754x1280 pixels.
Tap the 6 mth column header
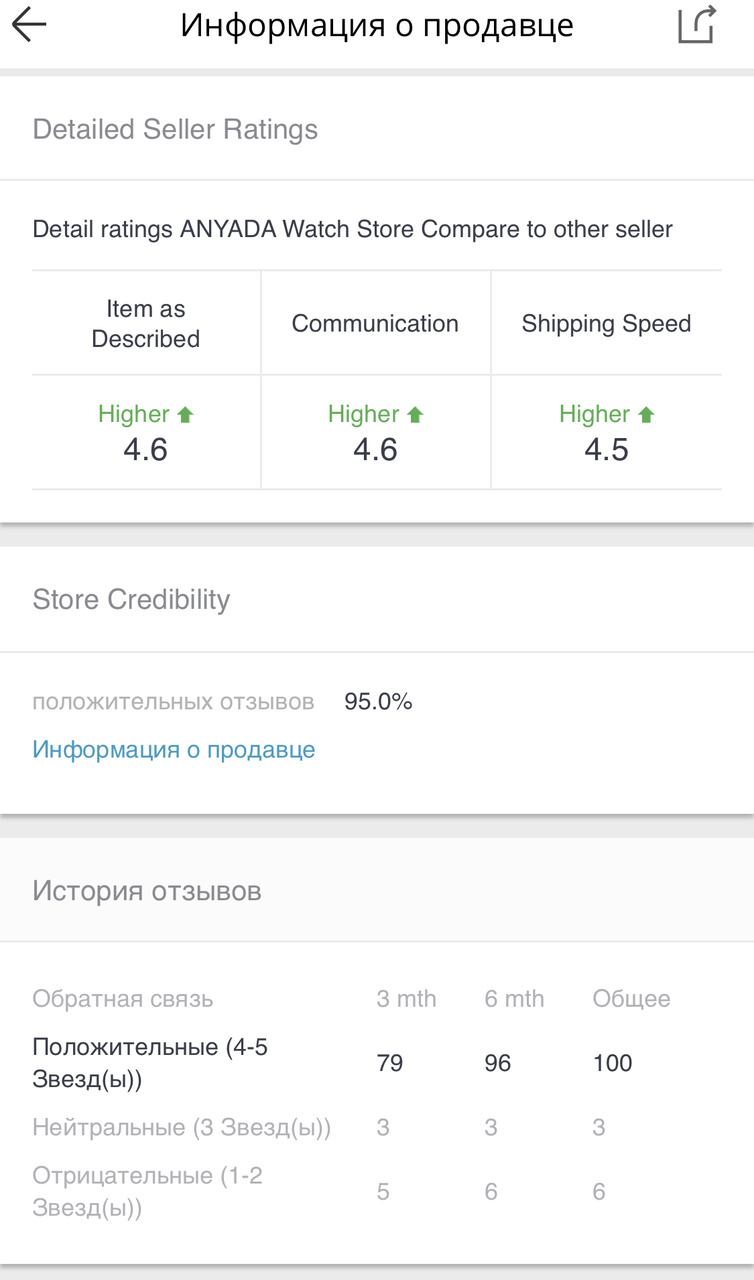(x=514, y=999)
